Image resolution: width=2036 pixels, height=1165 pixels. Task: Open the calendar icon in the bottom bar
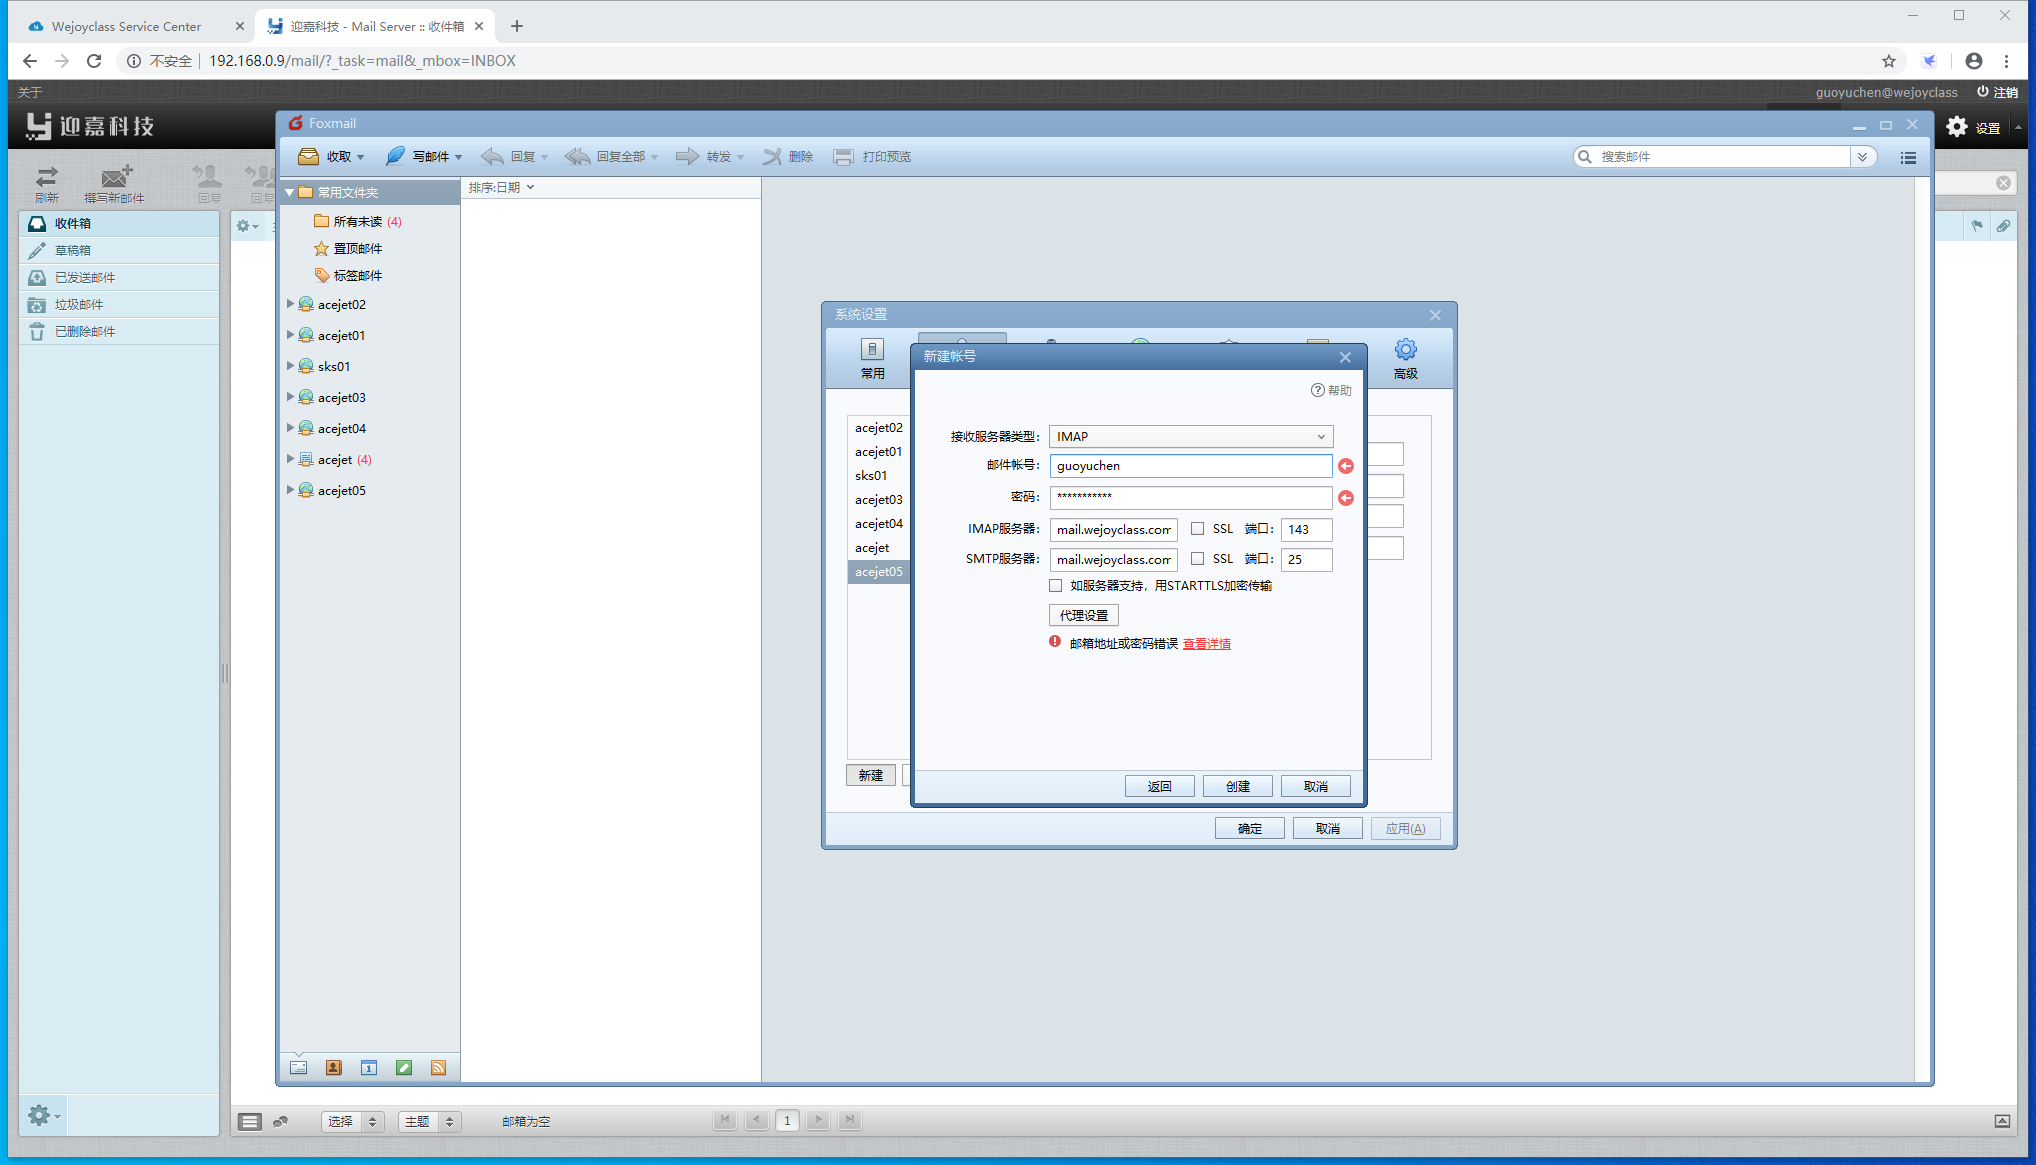pyautogui.click(x=369, y=1068)
